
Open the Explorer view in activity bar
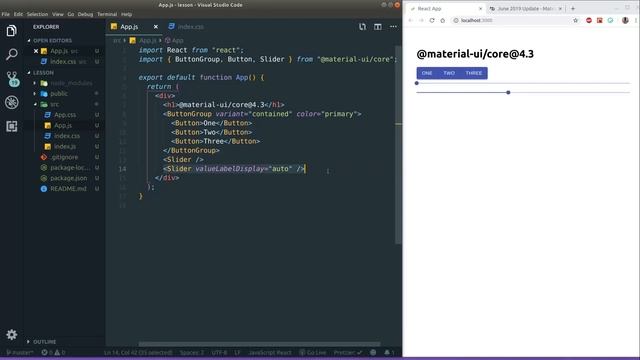click(x=11, y=31)
